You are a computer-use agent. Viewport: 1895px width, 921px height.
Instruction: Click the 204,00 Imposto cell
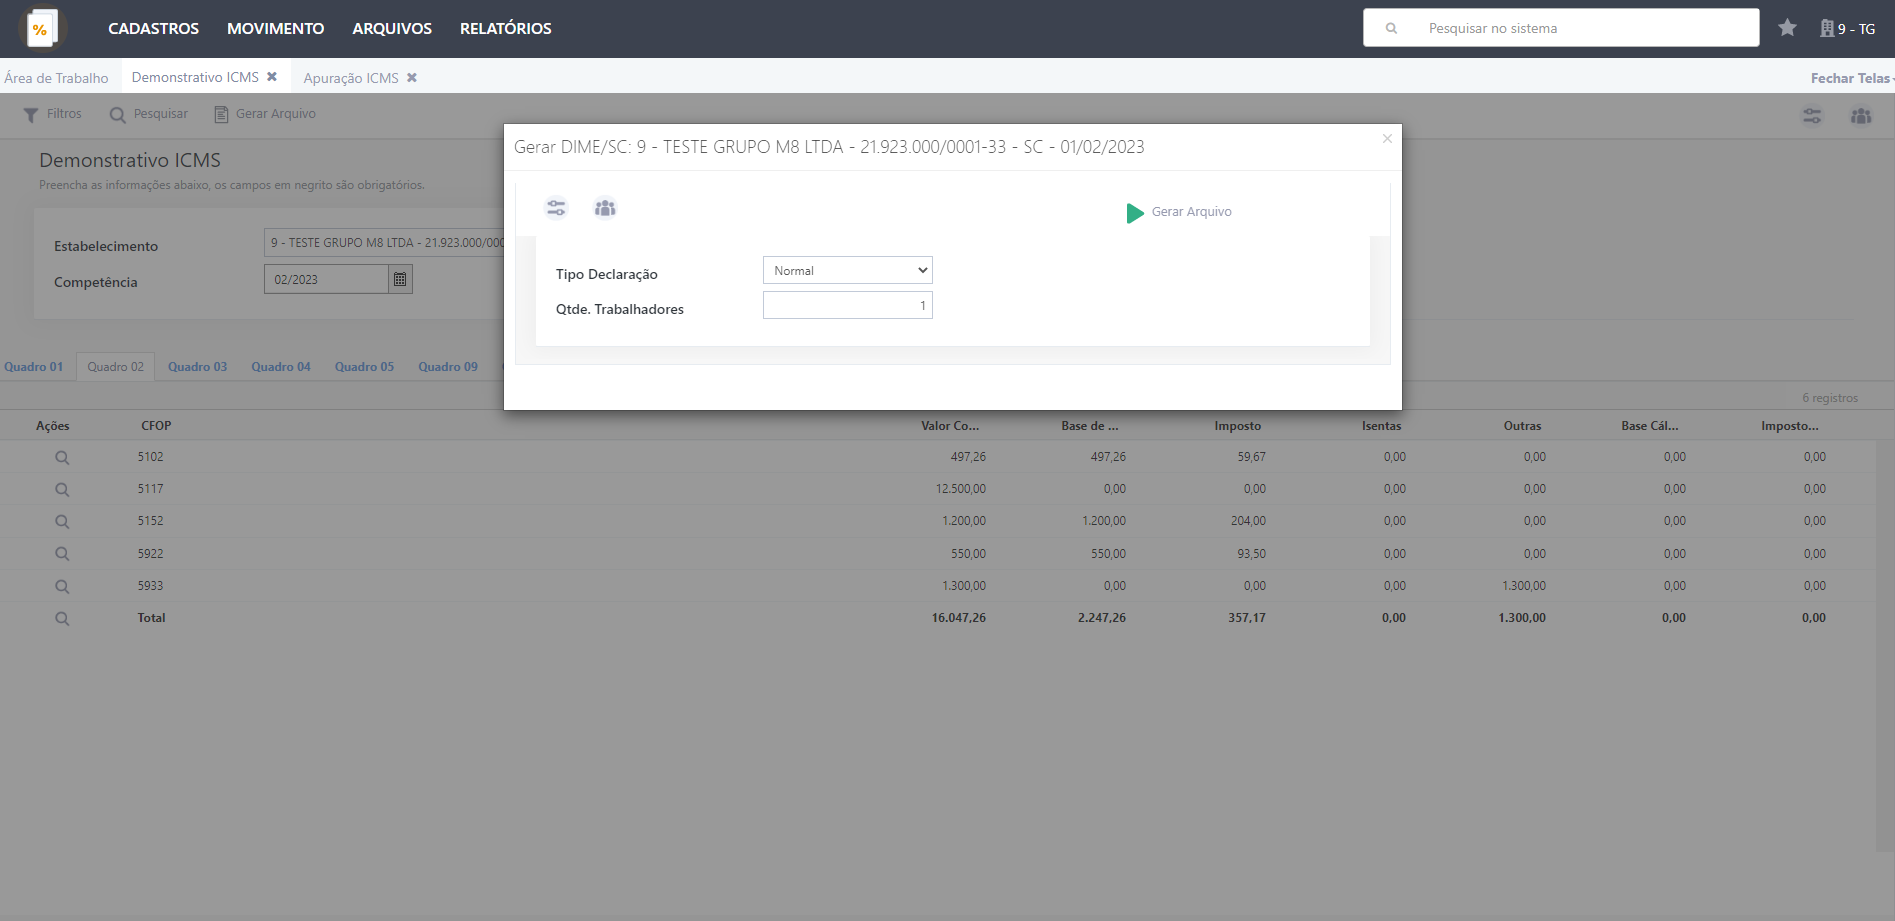(1248, 521)
